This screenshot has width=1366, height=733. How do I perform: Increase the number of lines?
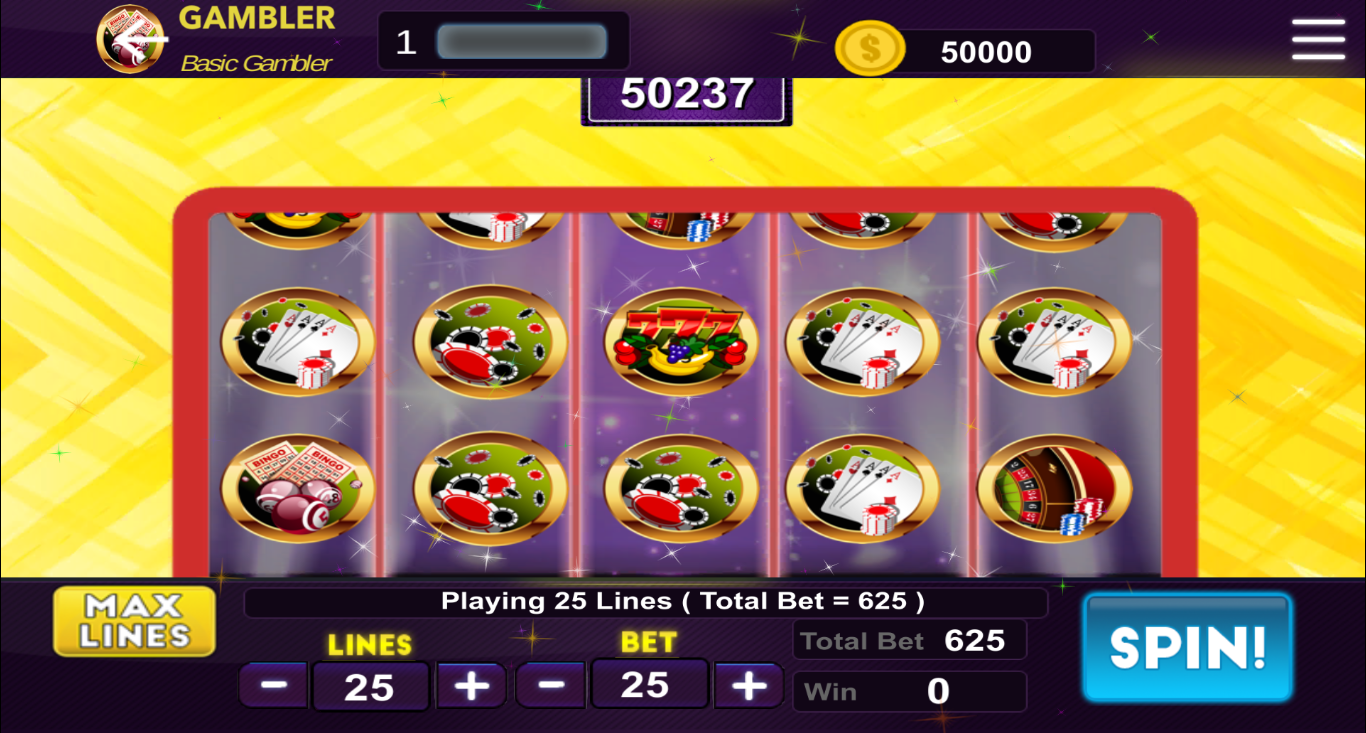click(x=471, y=685)
